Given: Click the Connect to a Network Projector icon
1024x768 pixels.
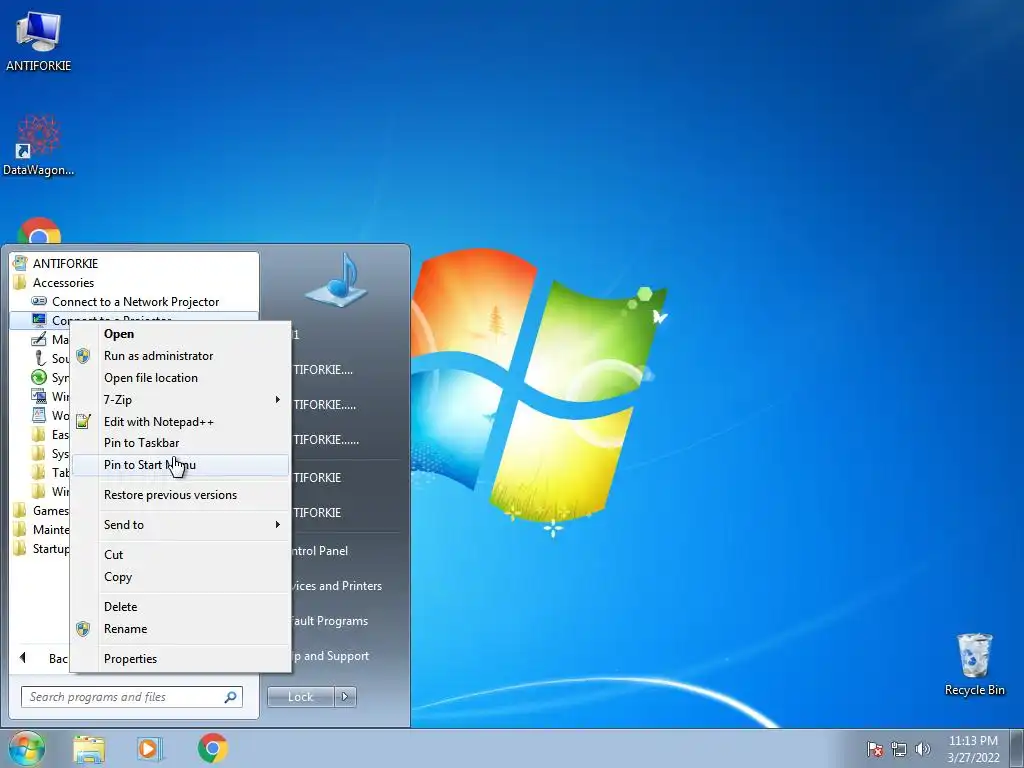Looking at the screenshot, I should [39, 301].
